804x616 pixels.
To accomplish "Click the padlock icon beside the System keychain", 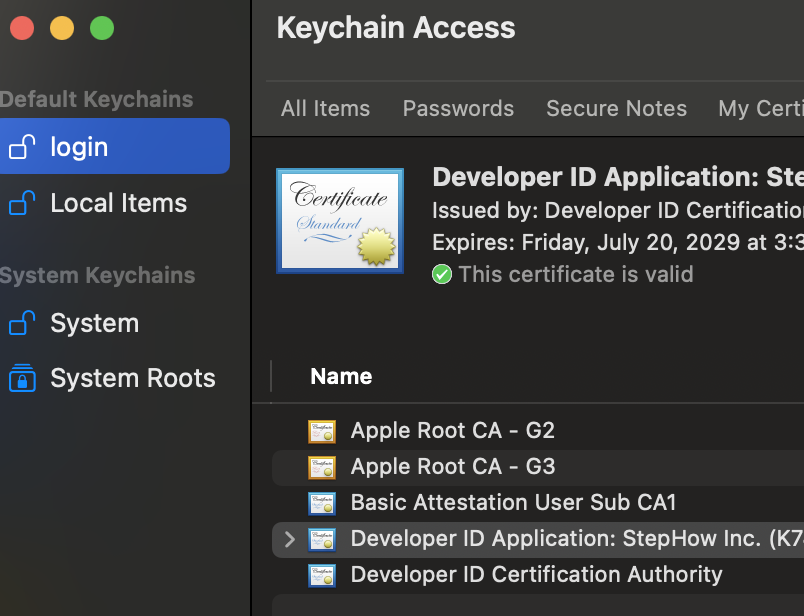I will (x=22, y=322).
